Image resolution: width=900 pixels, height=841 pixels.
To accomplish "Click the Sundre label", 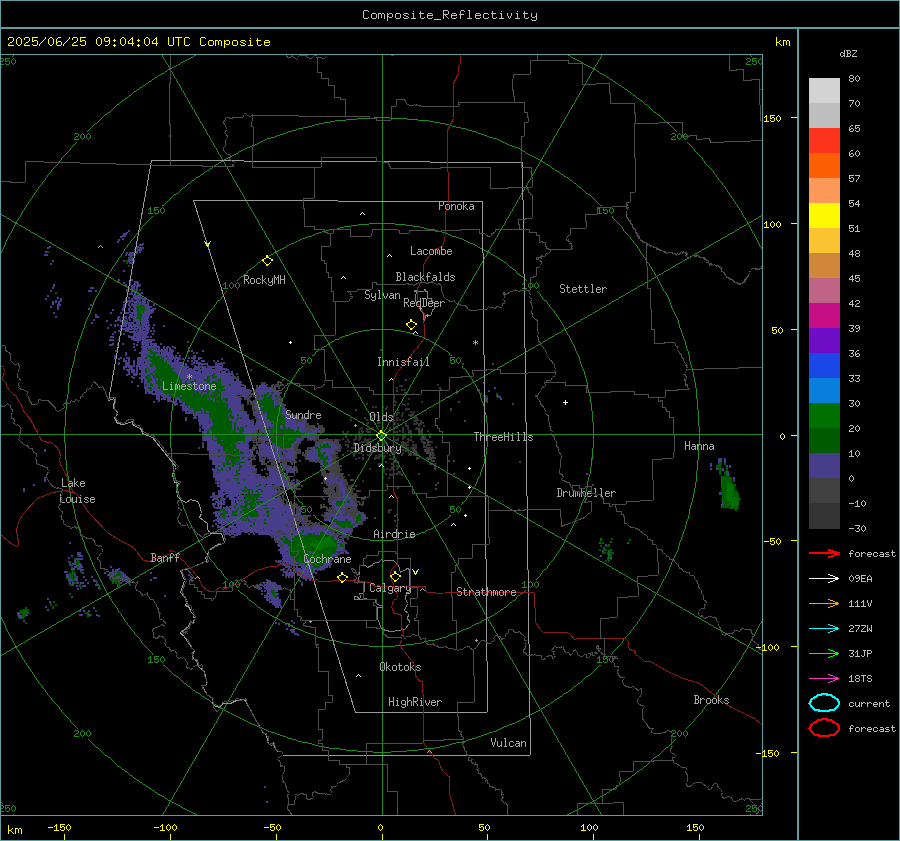I will click(303, 415).
